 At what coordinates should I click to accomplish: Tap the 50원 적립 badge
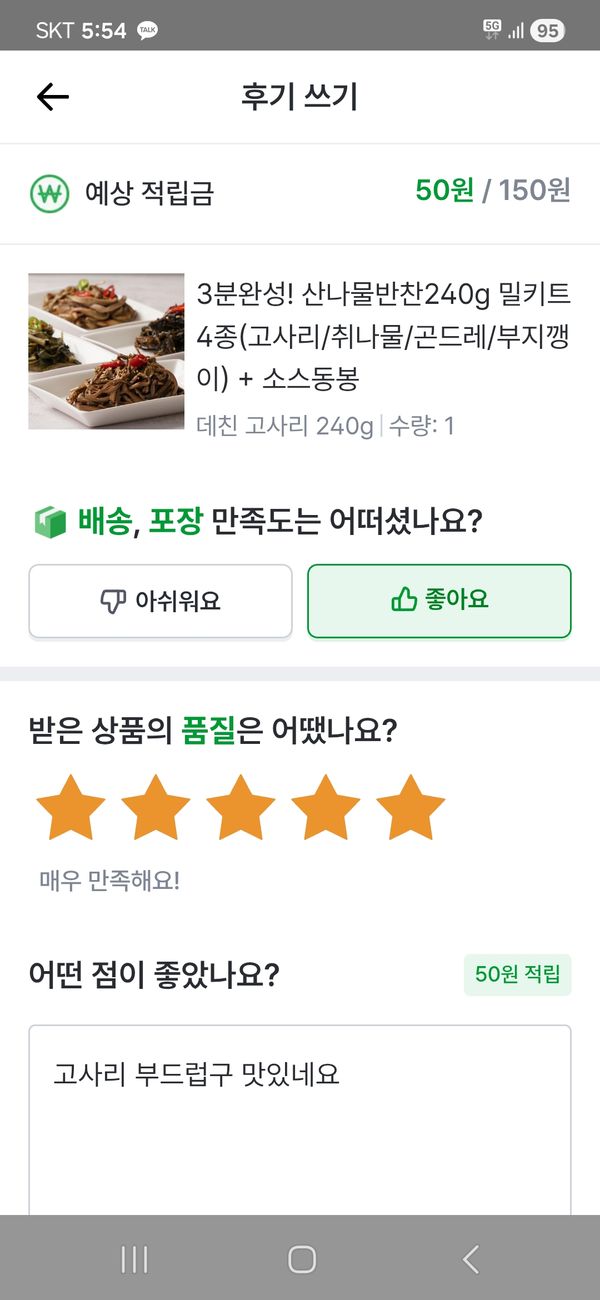[517, 975]
